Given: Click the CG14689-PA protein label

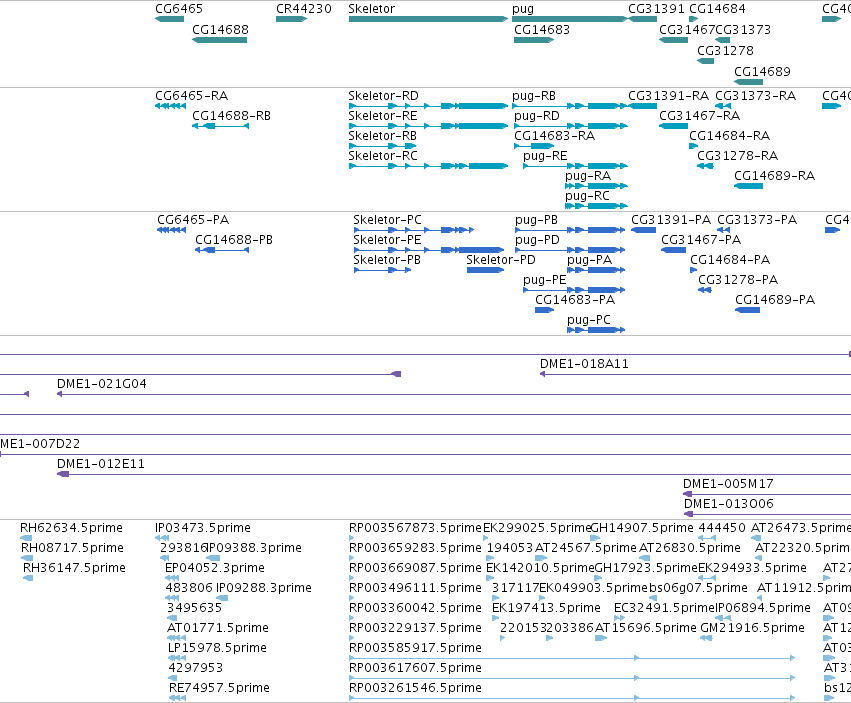Looking at the screenshot, I should point(776,300).
